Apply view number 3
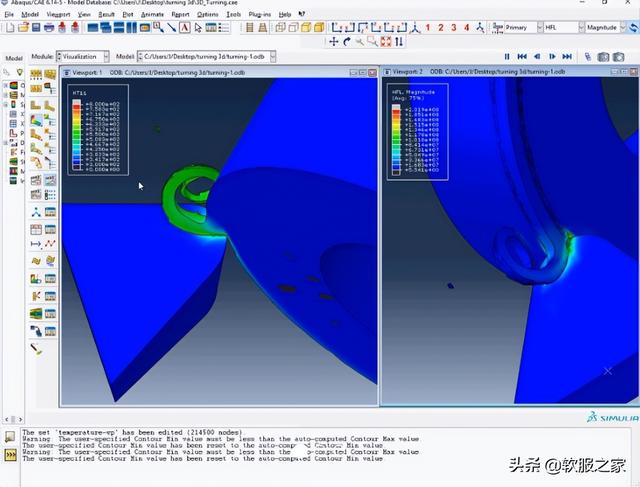 [453, 28]
